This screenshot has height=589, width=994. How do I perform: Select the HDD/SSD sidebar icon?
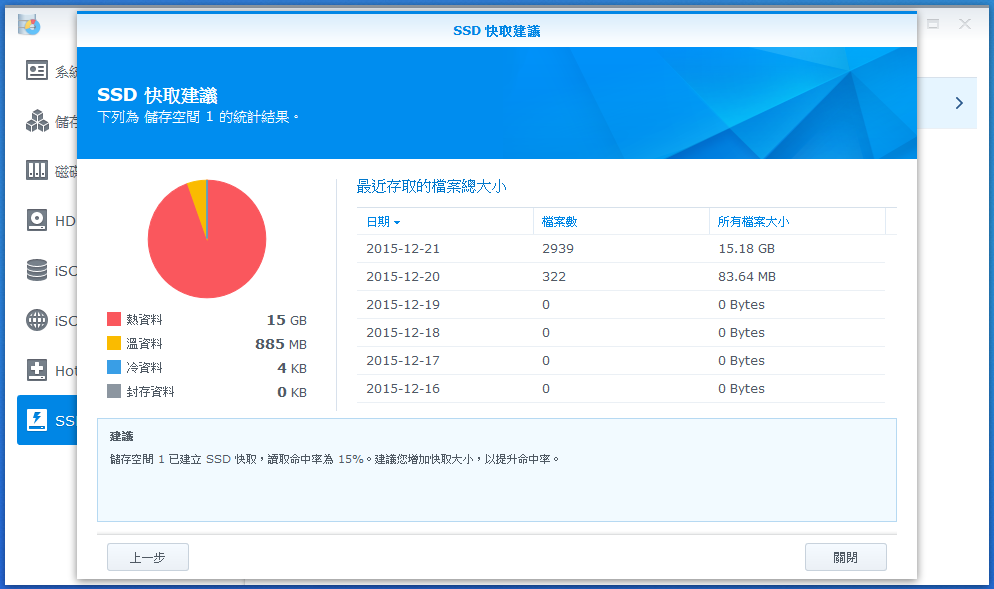[37, 220]
